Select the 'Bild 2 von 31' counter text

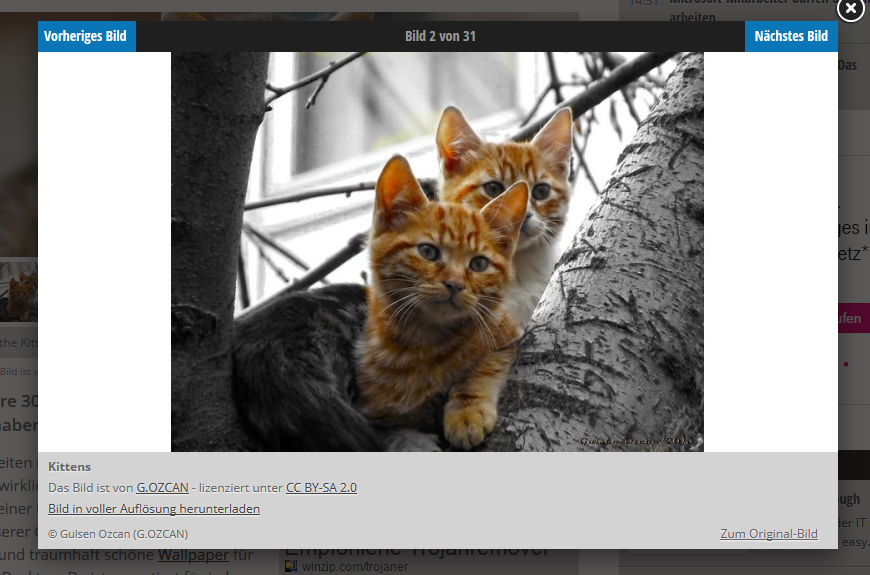(440, 36)
